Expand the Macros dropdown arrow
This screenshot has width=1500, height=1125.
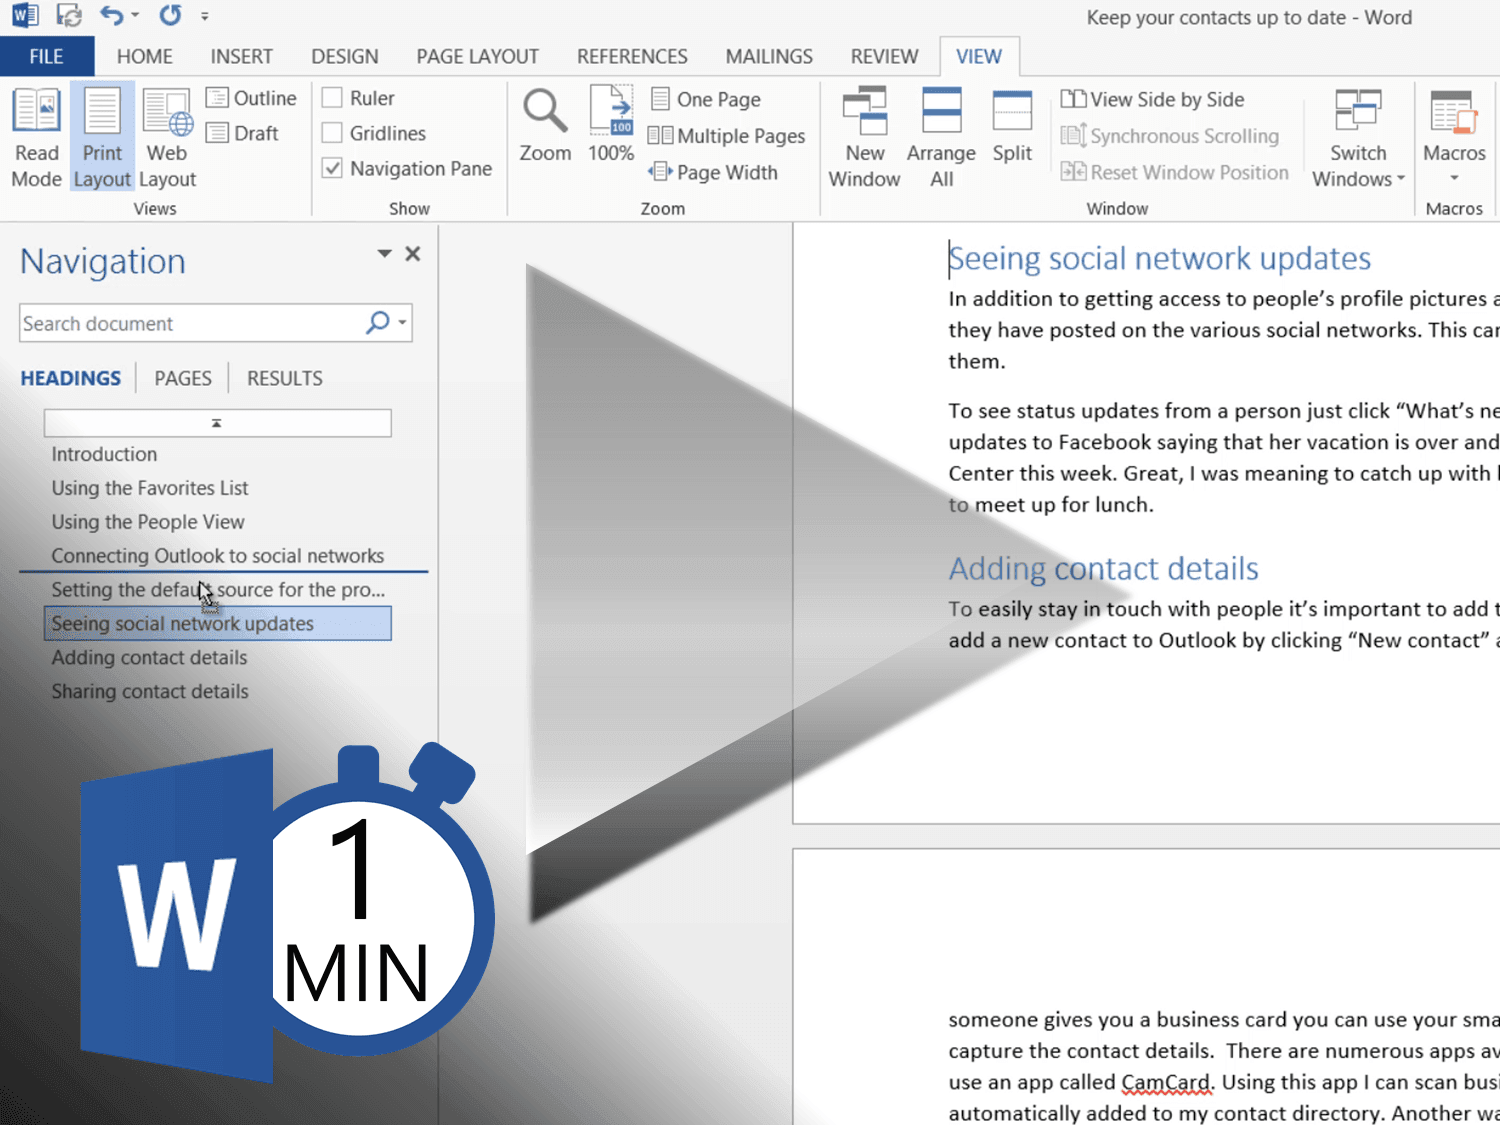1454,179
